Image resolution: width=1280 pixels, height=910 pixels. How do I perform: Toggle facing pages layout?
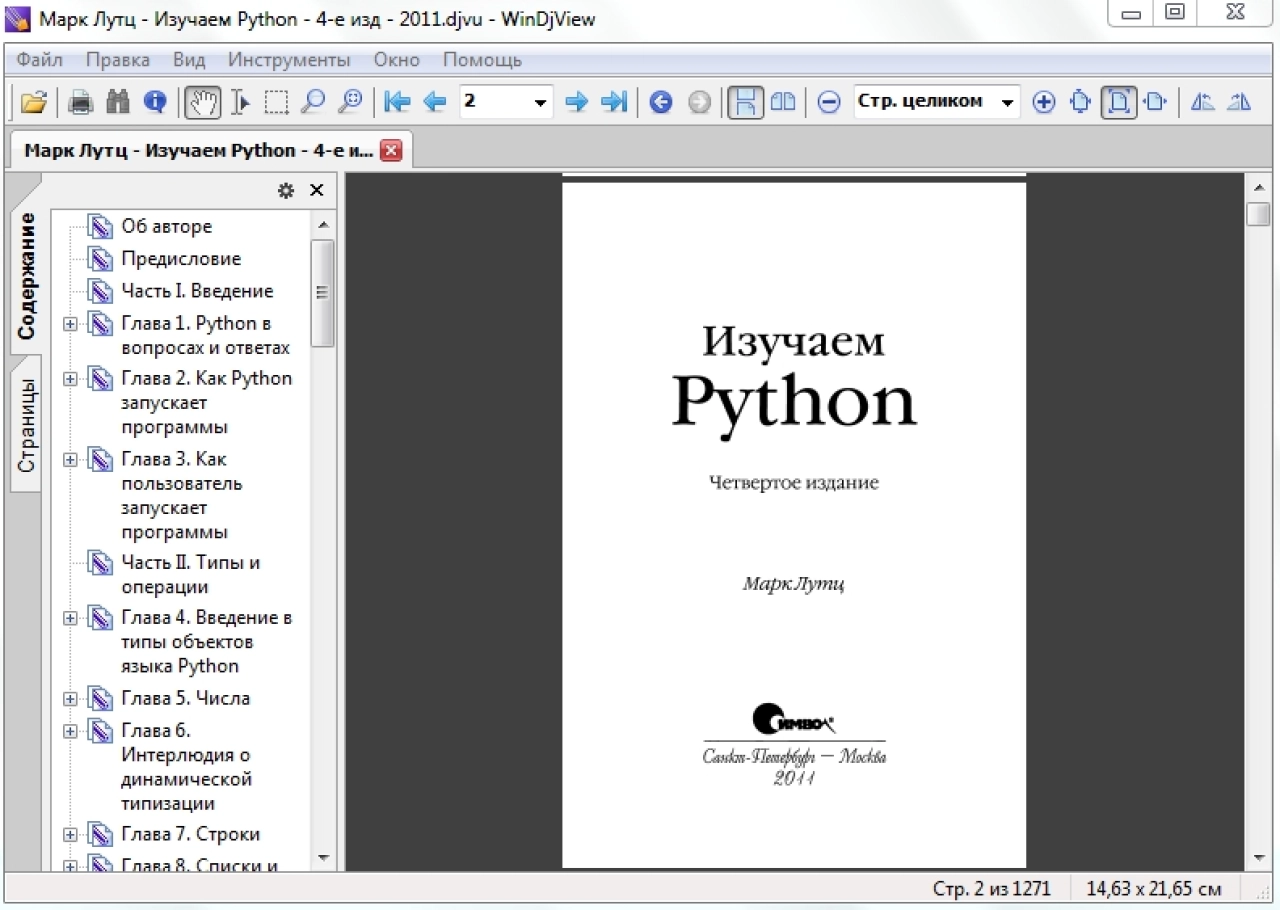point(782,101)
